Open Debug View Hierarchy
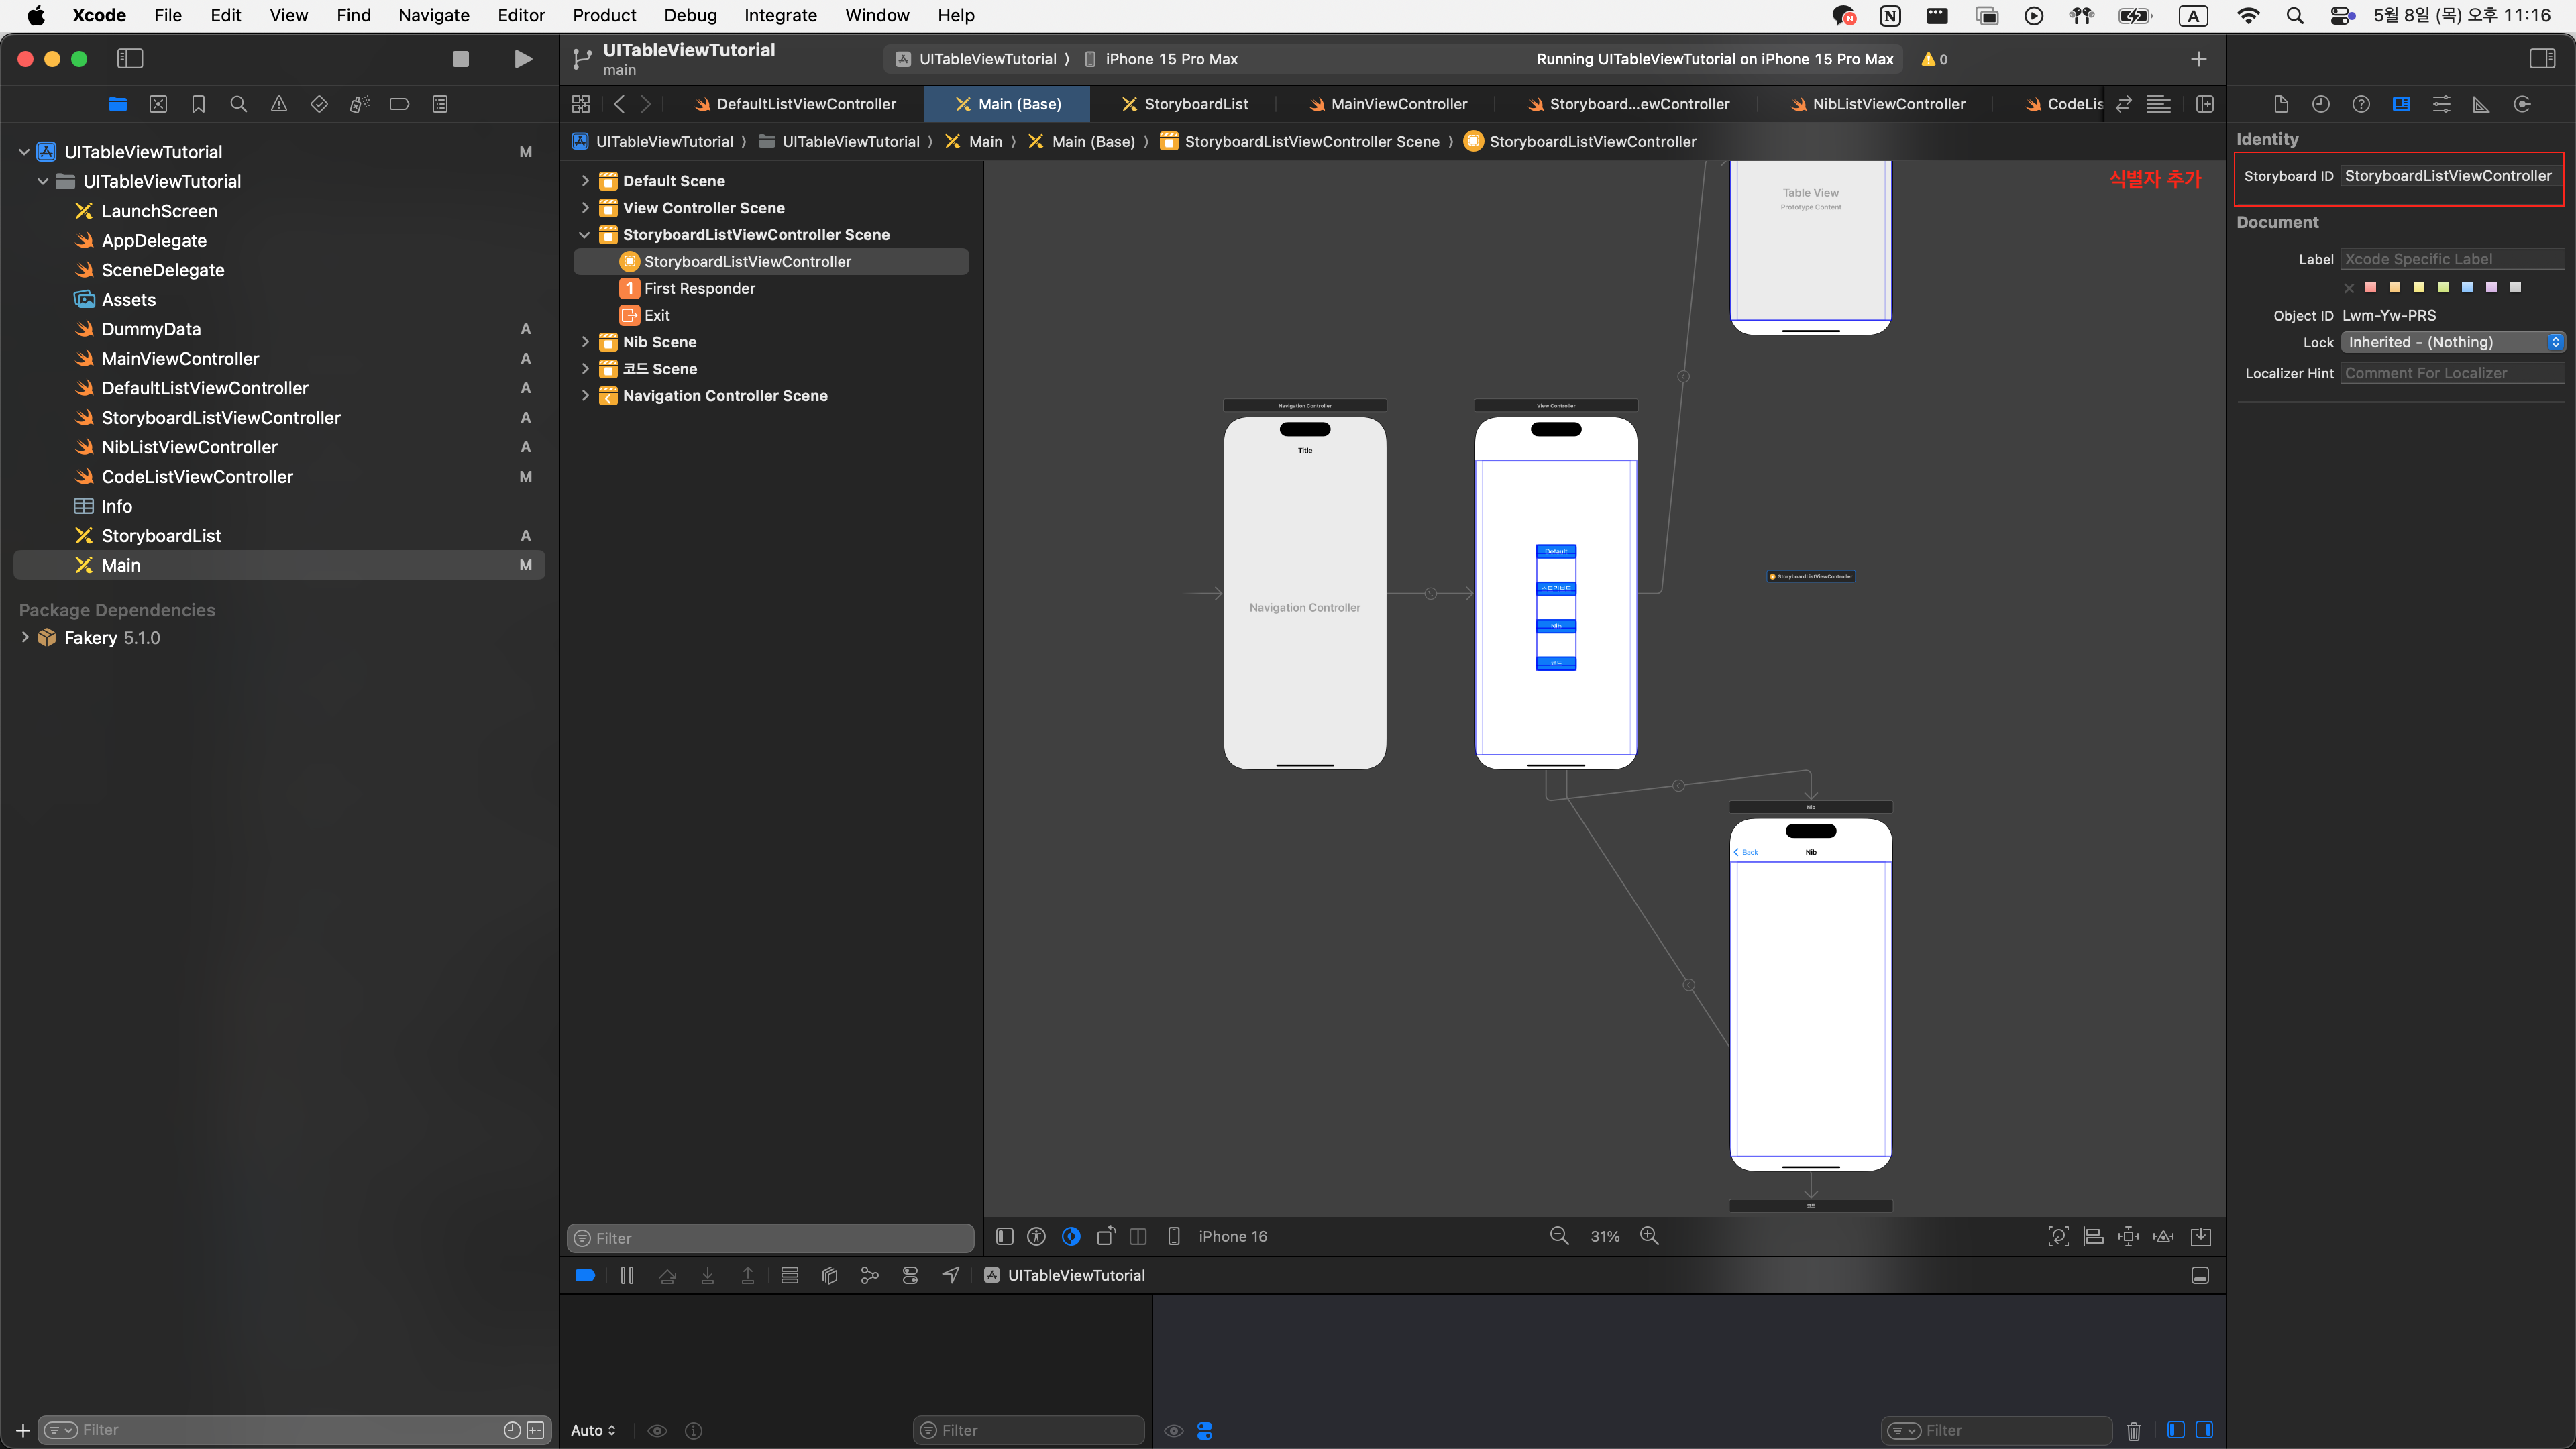2576x1449 pixels. pos(830,1275)
